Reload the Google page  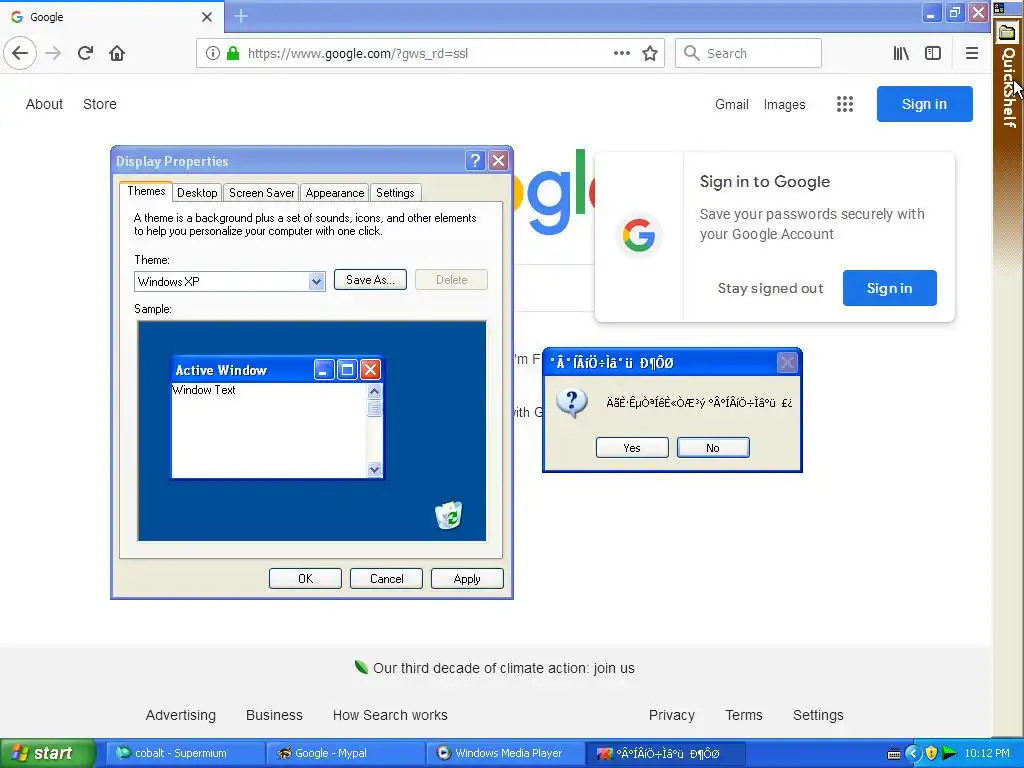(85, 53)
